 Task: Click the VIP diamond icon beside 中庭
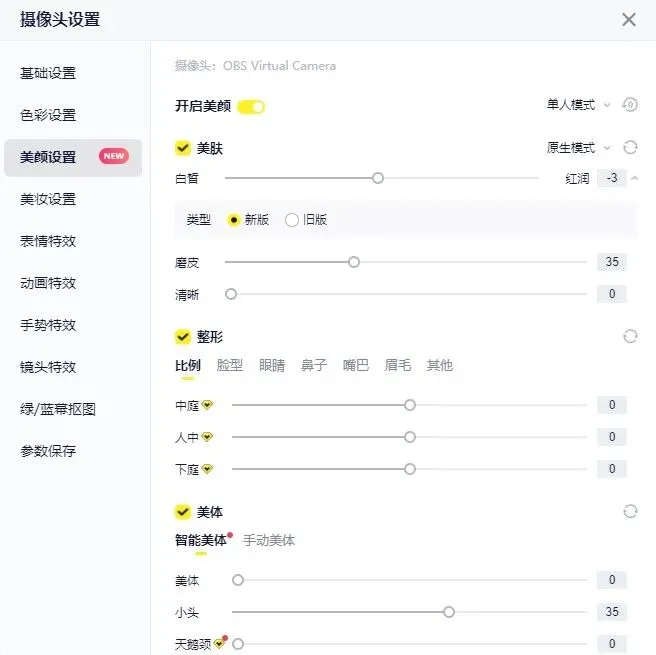pyautogui.click(x=207, y=405)
